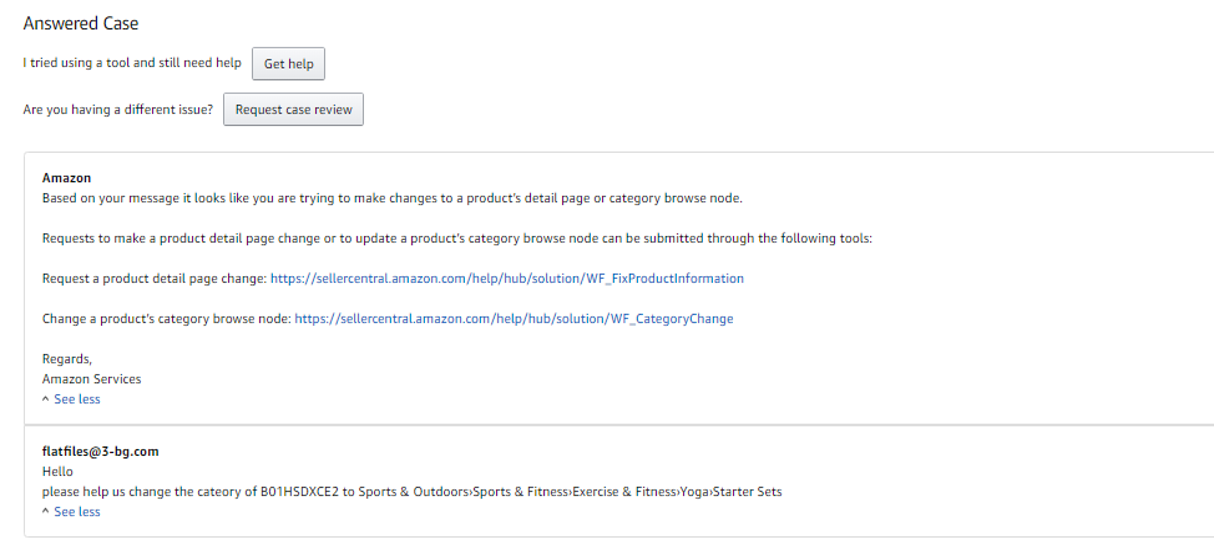Click the 'Based on your message' sentence
1214x548 pixels.
point(392,198)
